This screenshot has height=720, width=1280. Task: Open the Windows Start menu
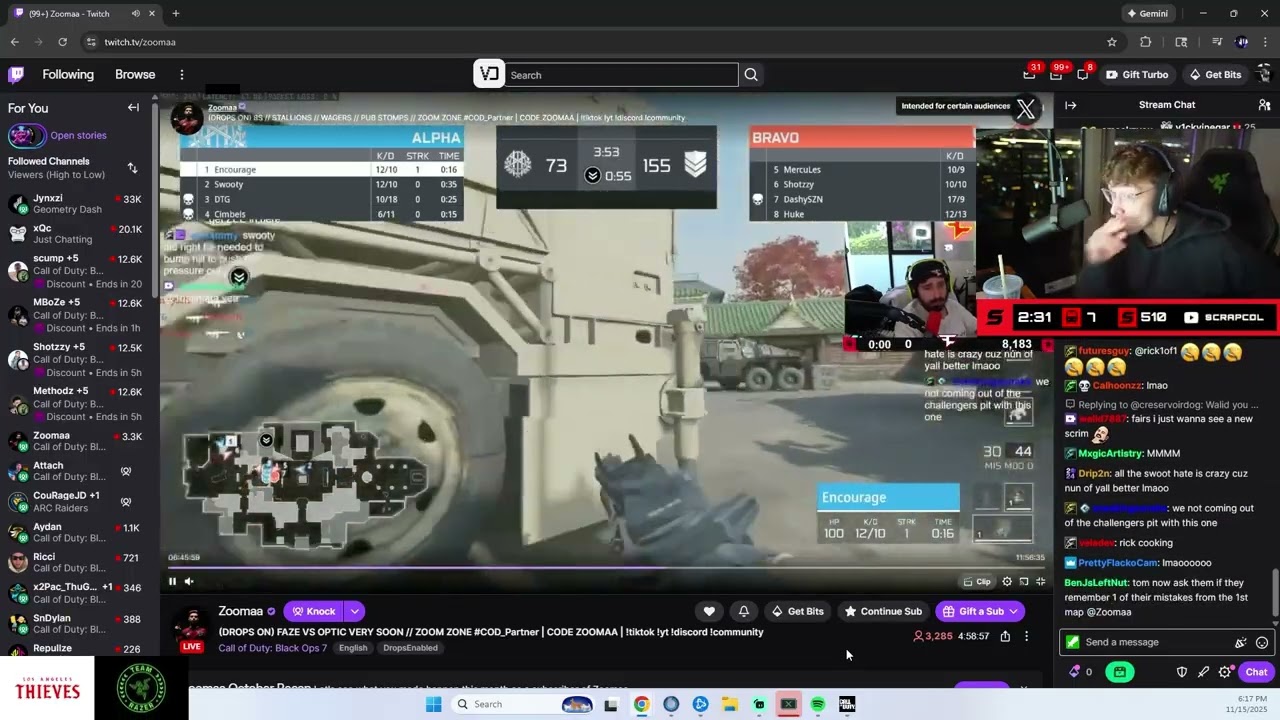click(x=433, y=704)
